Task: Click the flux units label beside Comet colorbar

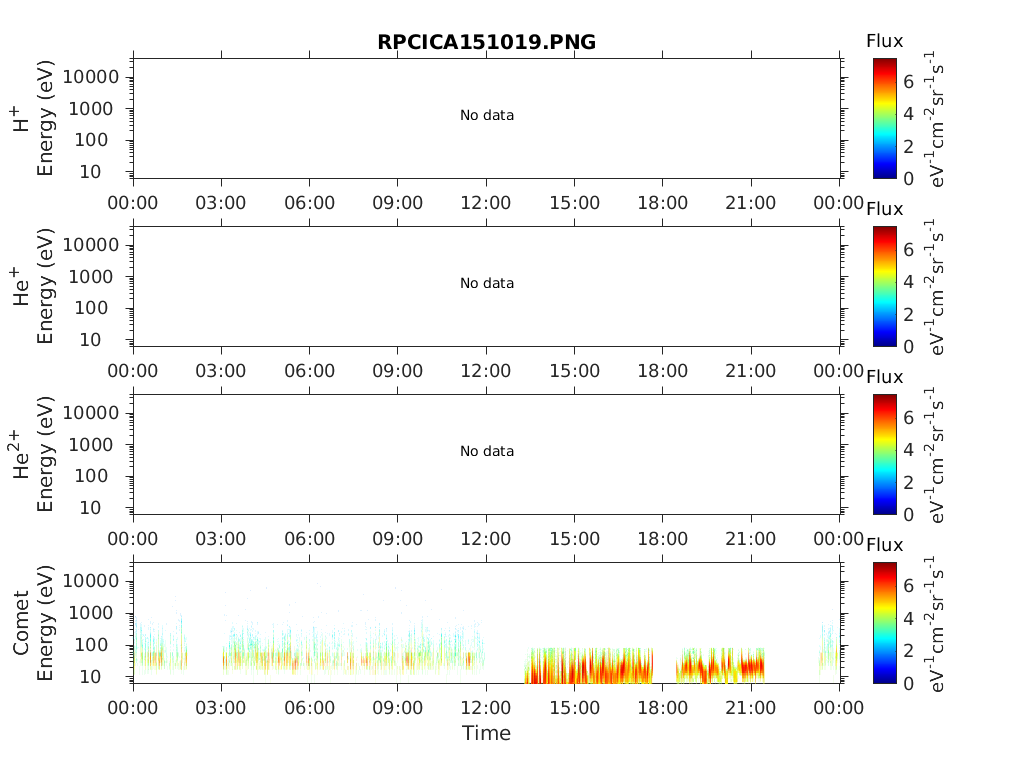Action: (x=935, y=622)
